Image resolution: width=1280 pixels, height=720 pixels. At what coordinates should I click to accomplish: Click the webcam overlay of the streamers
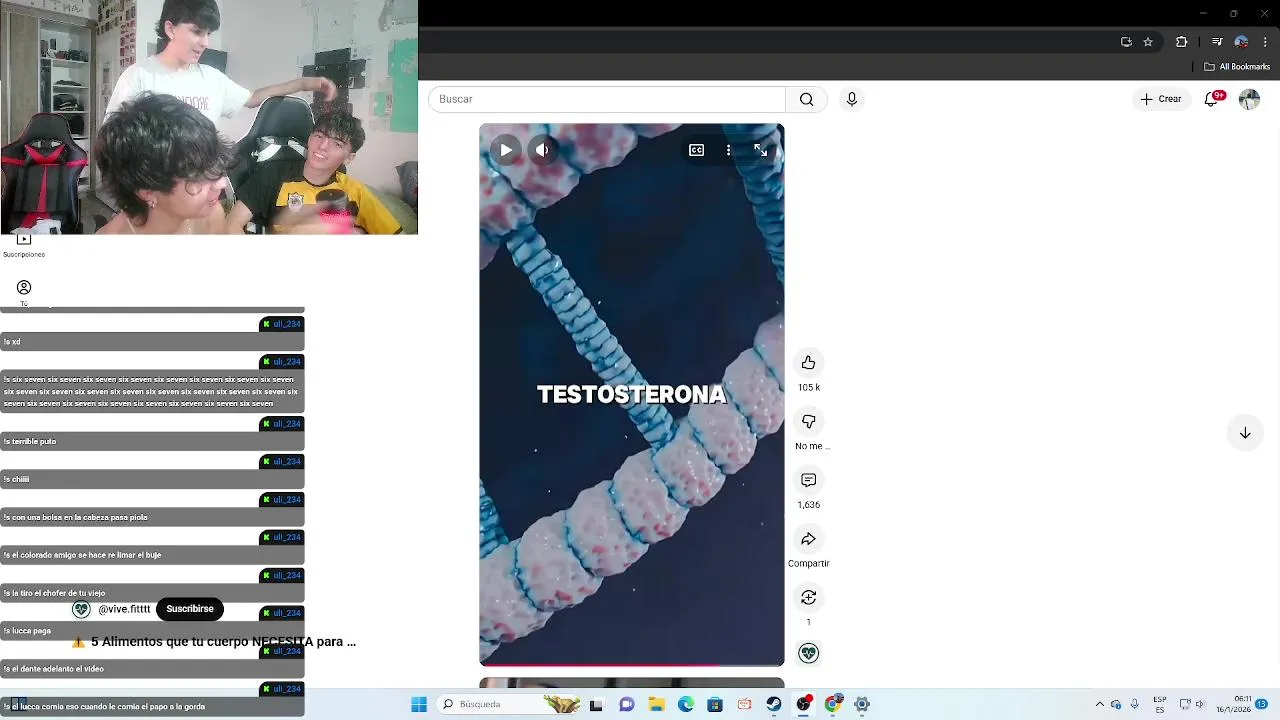[x=209, y=117]
